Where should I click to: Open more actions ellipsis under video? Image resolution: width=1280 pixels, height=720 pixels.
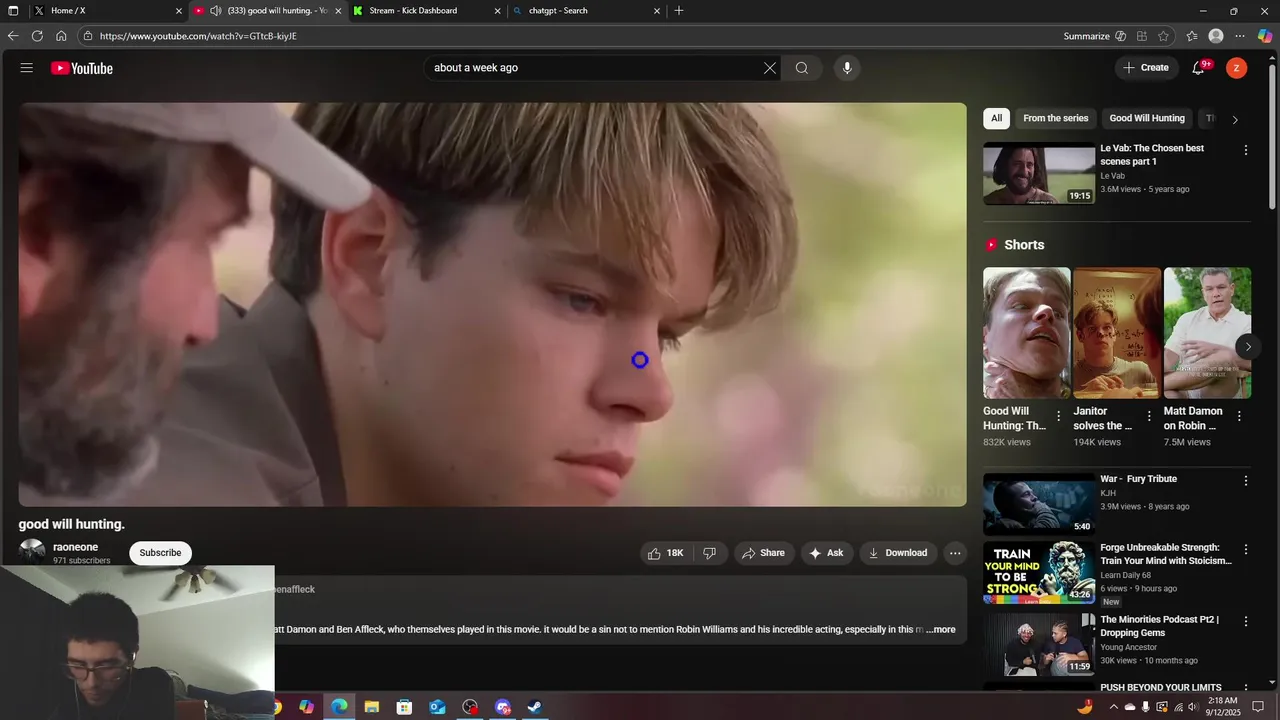955,553
